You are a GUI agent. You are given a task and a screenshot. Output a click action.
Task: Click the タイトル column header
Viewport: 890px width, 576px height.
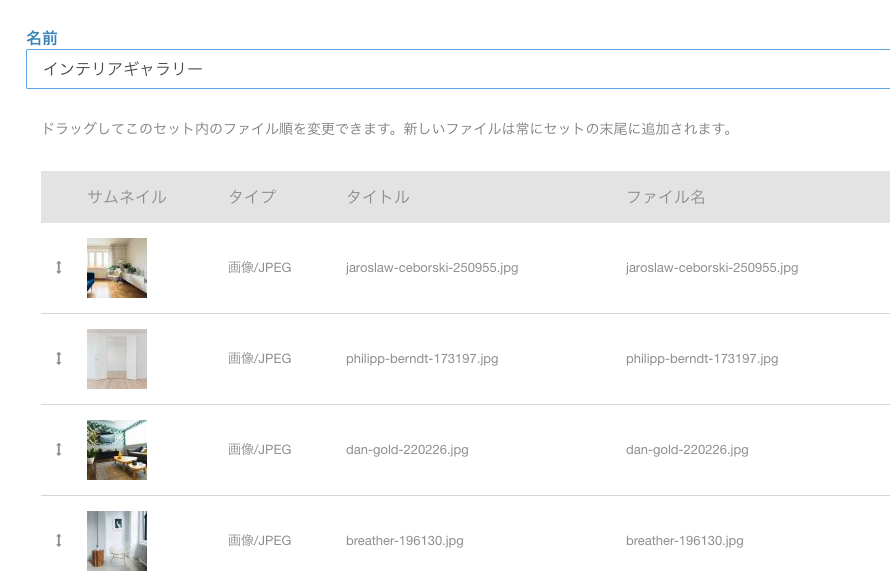click(x=377, y=197)
